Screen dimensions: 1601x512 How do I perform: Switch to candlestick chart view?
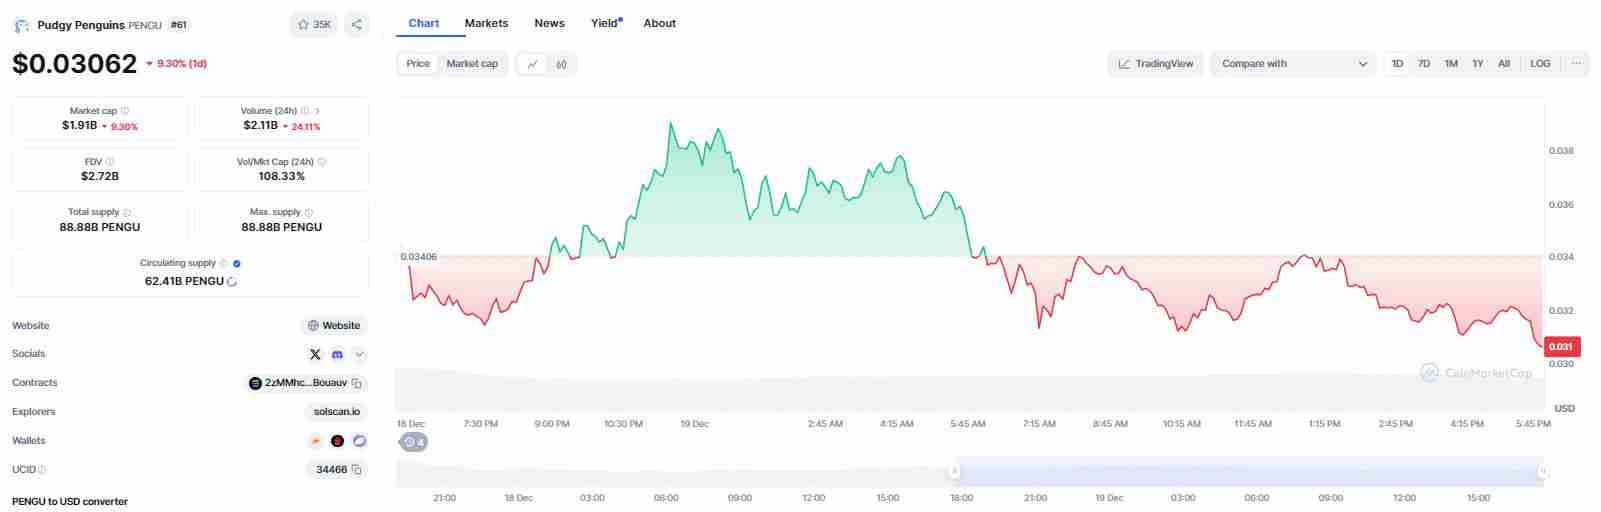561,64
